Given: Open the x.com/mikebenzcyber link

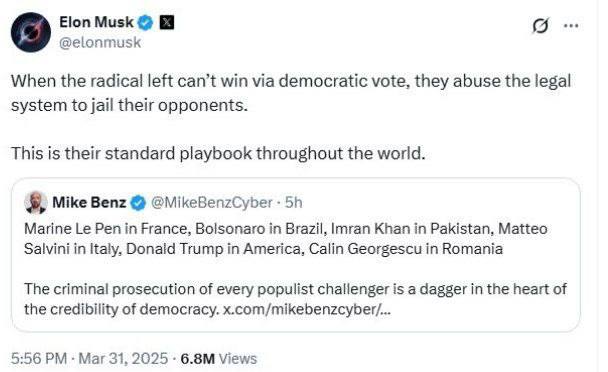Looking at the screenshot, I should (x=307, y=310).
